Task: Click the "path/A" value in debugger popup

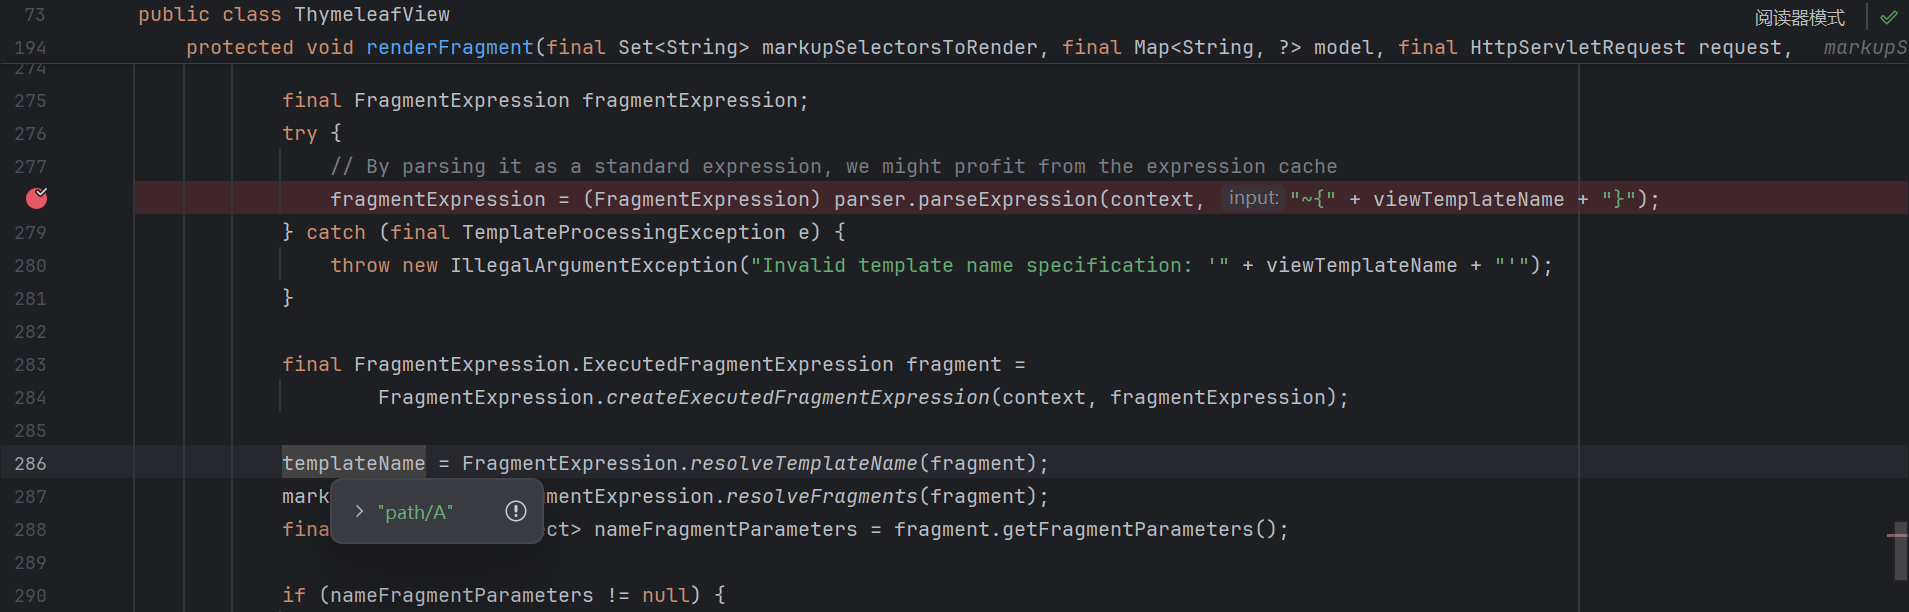Action: click(415, 512)
